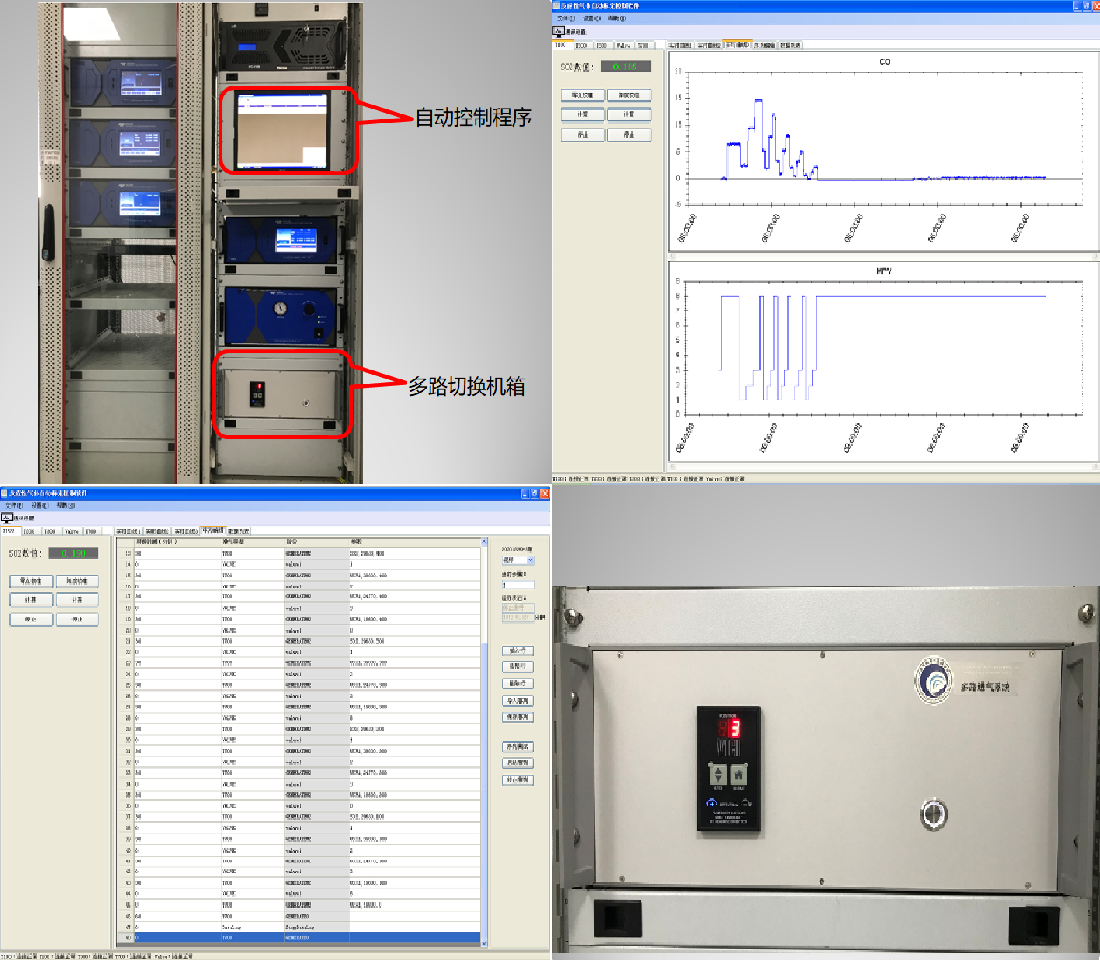Switch to the Valve tab in the table window

tap(72, 531)
